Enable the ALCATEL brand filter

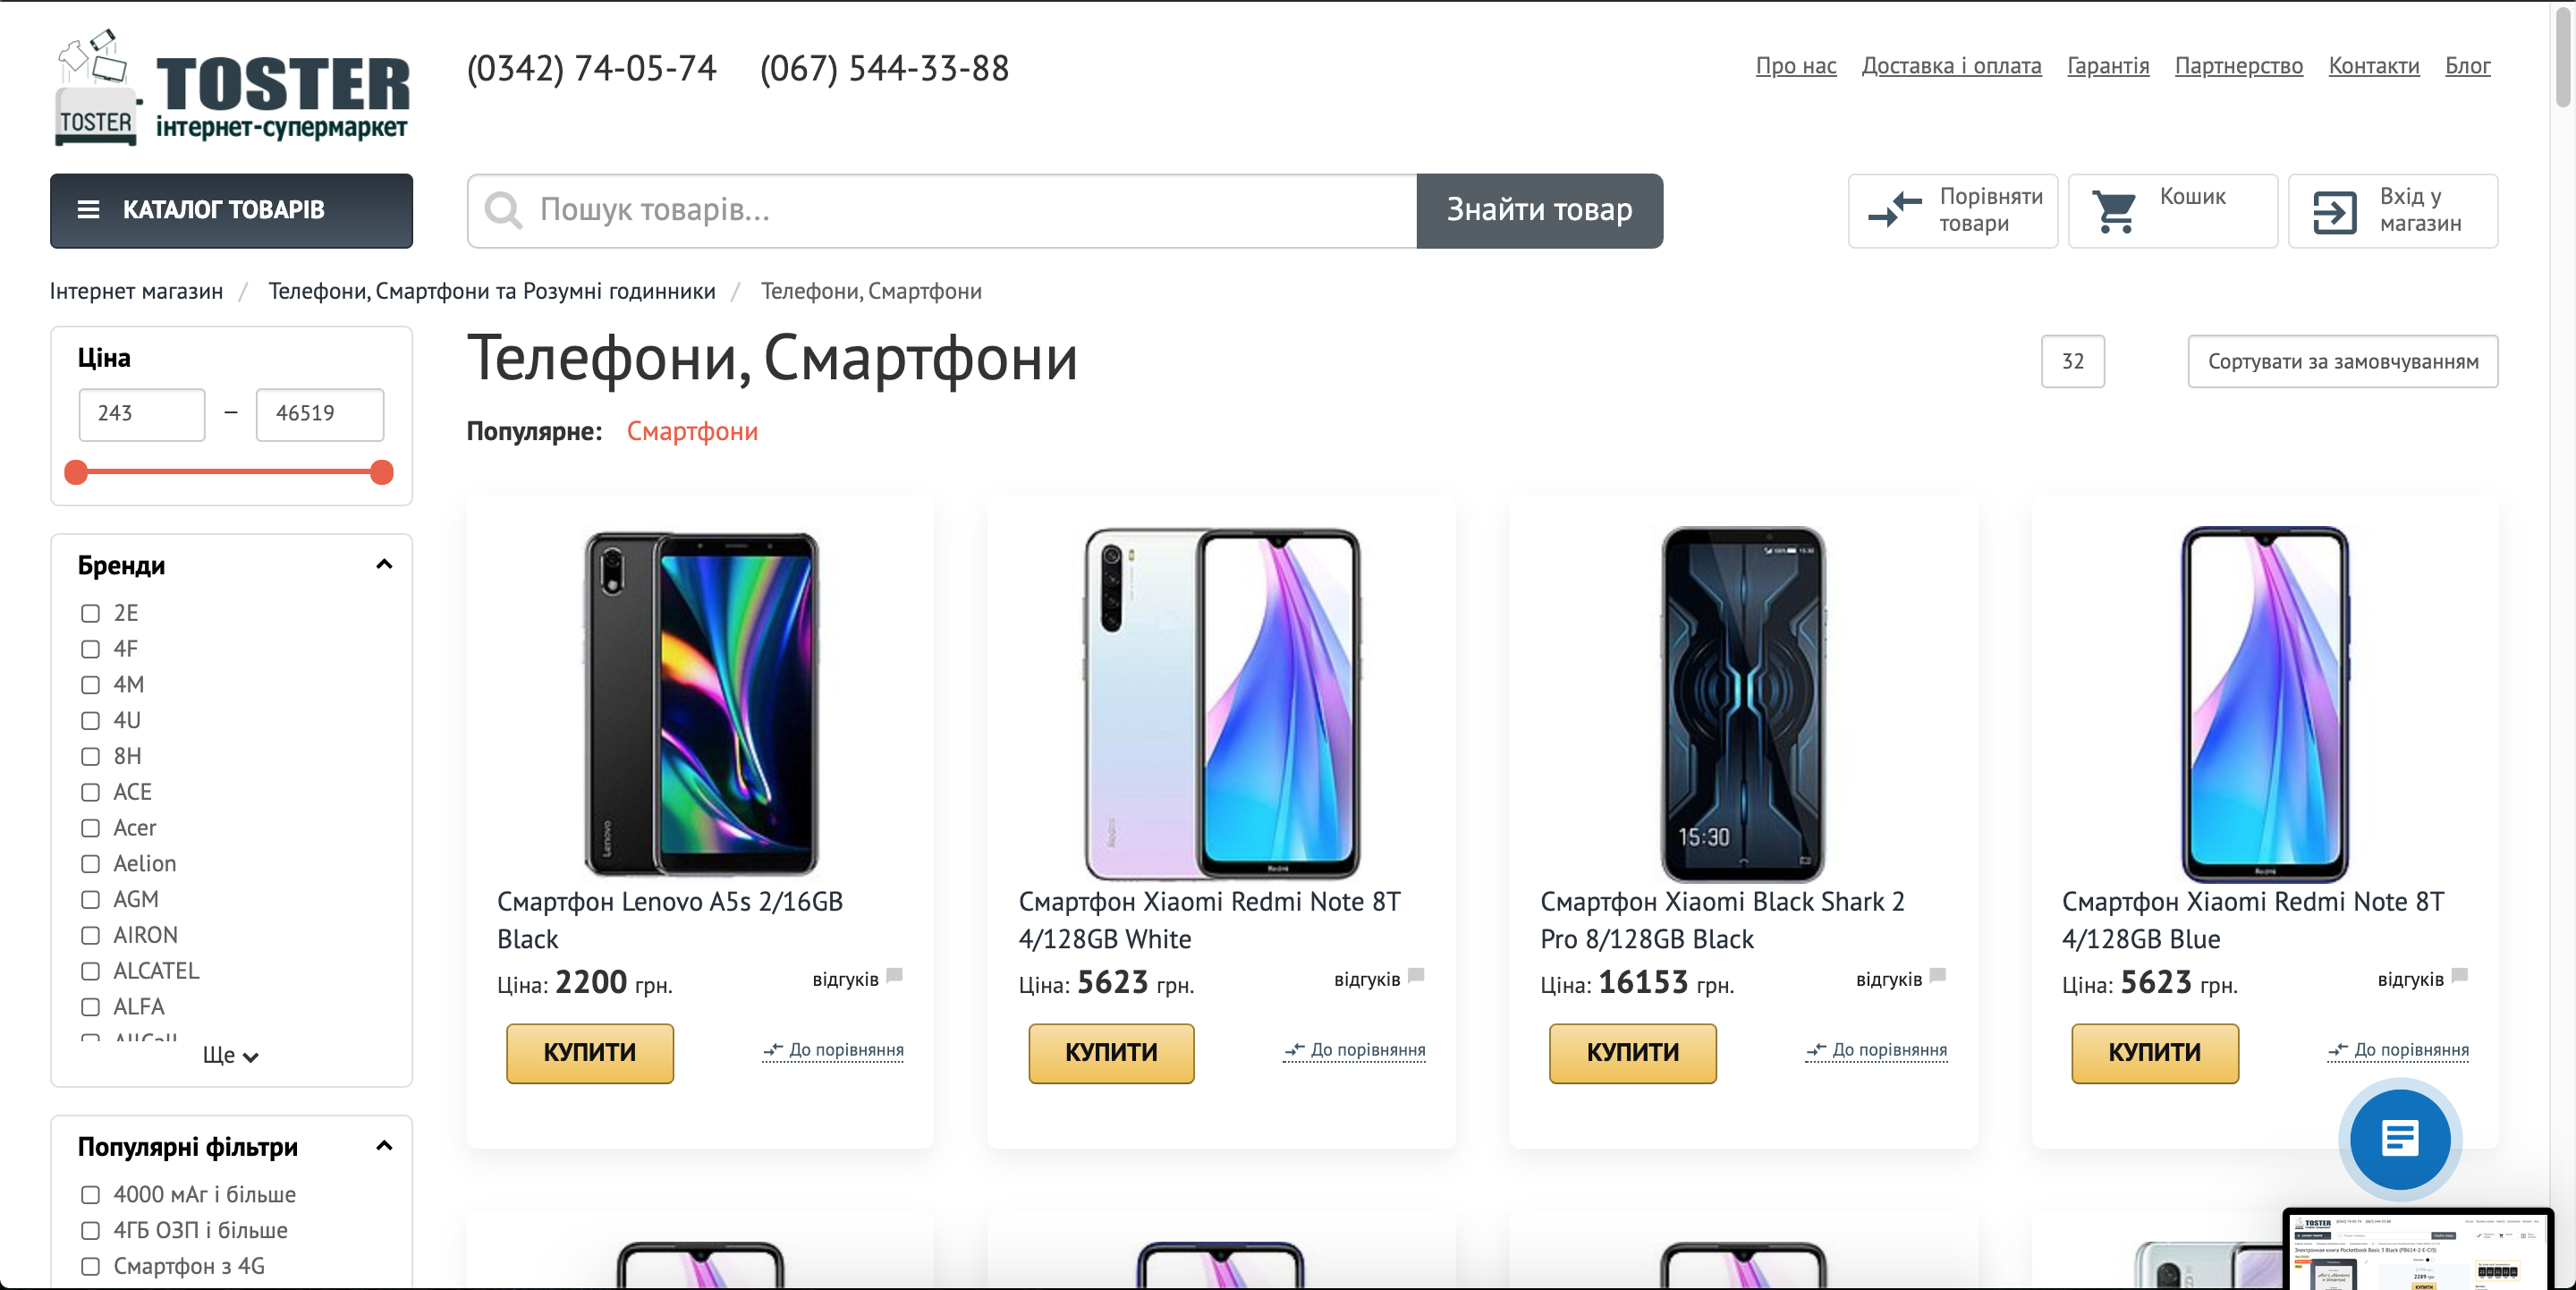(90, 971)
